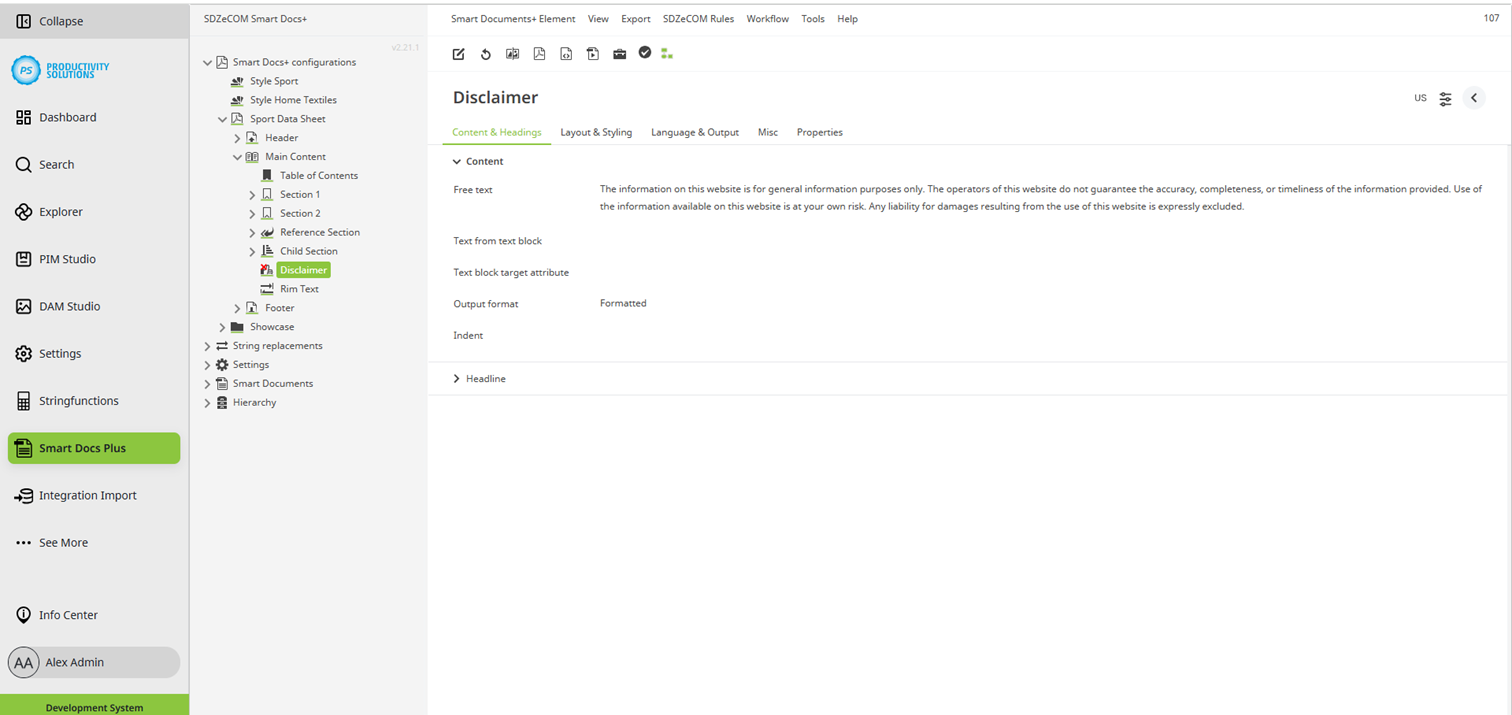Expand the Smart Documents tree node

pyautogui.click(x=208, y=384)
